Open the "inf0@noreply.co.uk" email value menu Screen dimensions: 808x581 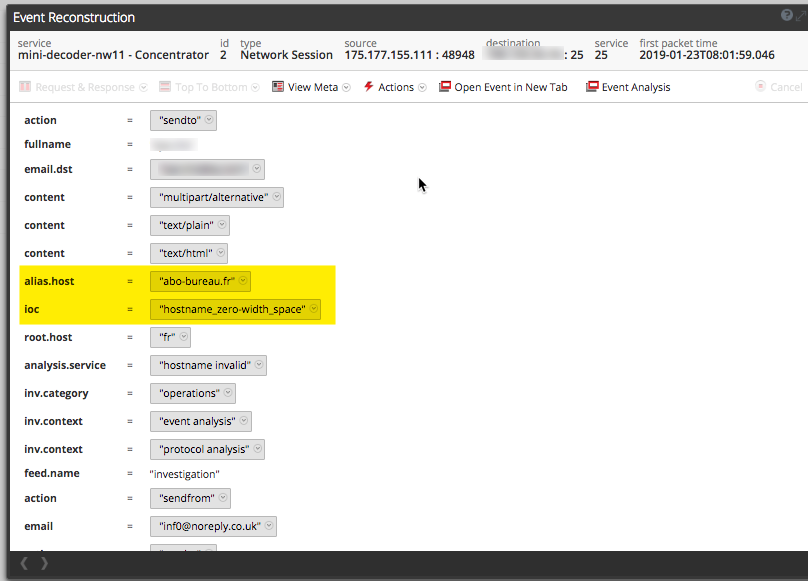tap(268, 527)
